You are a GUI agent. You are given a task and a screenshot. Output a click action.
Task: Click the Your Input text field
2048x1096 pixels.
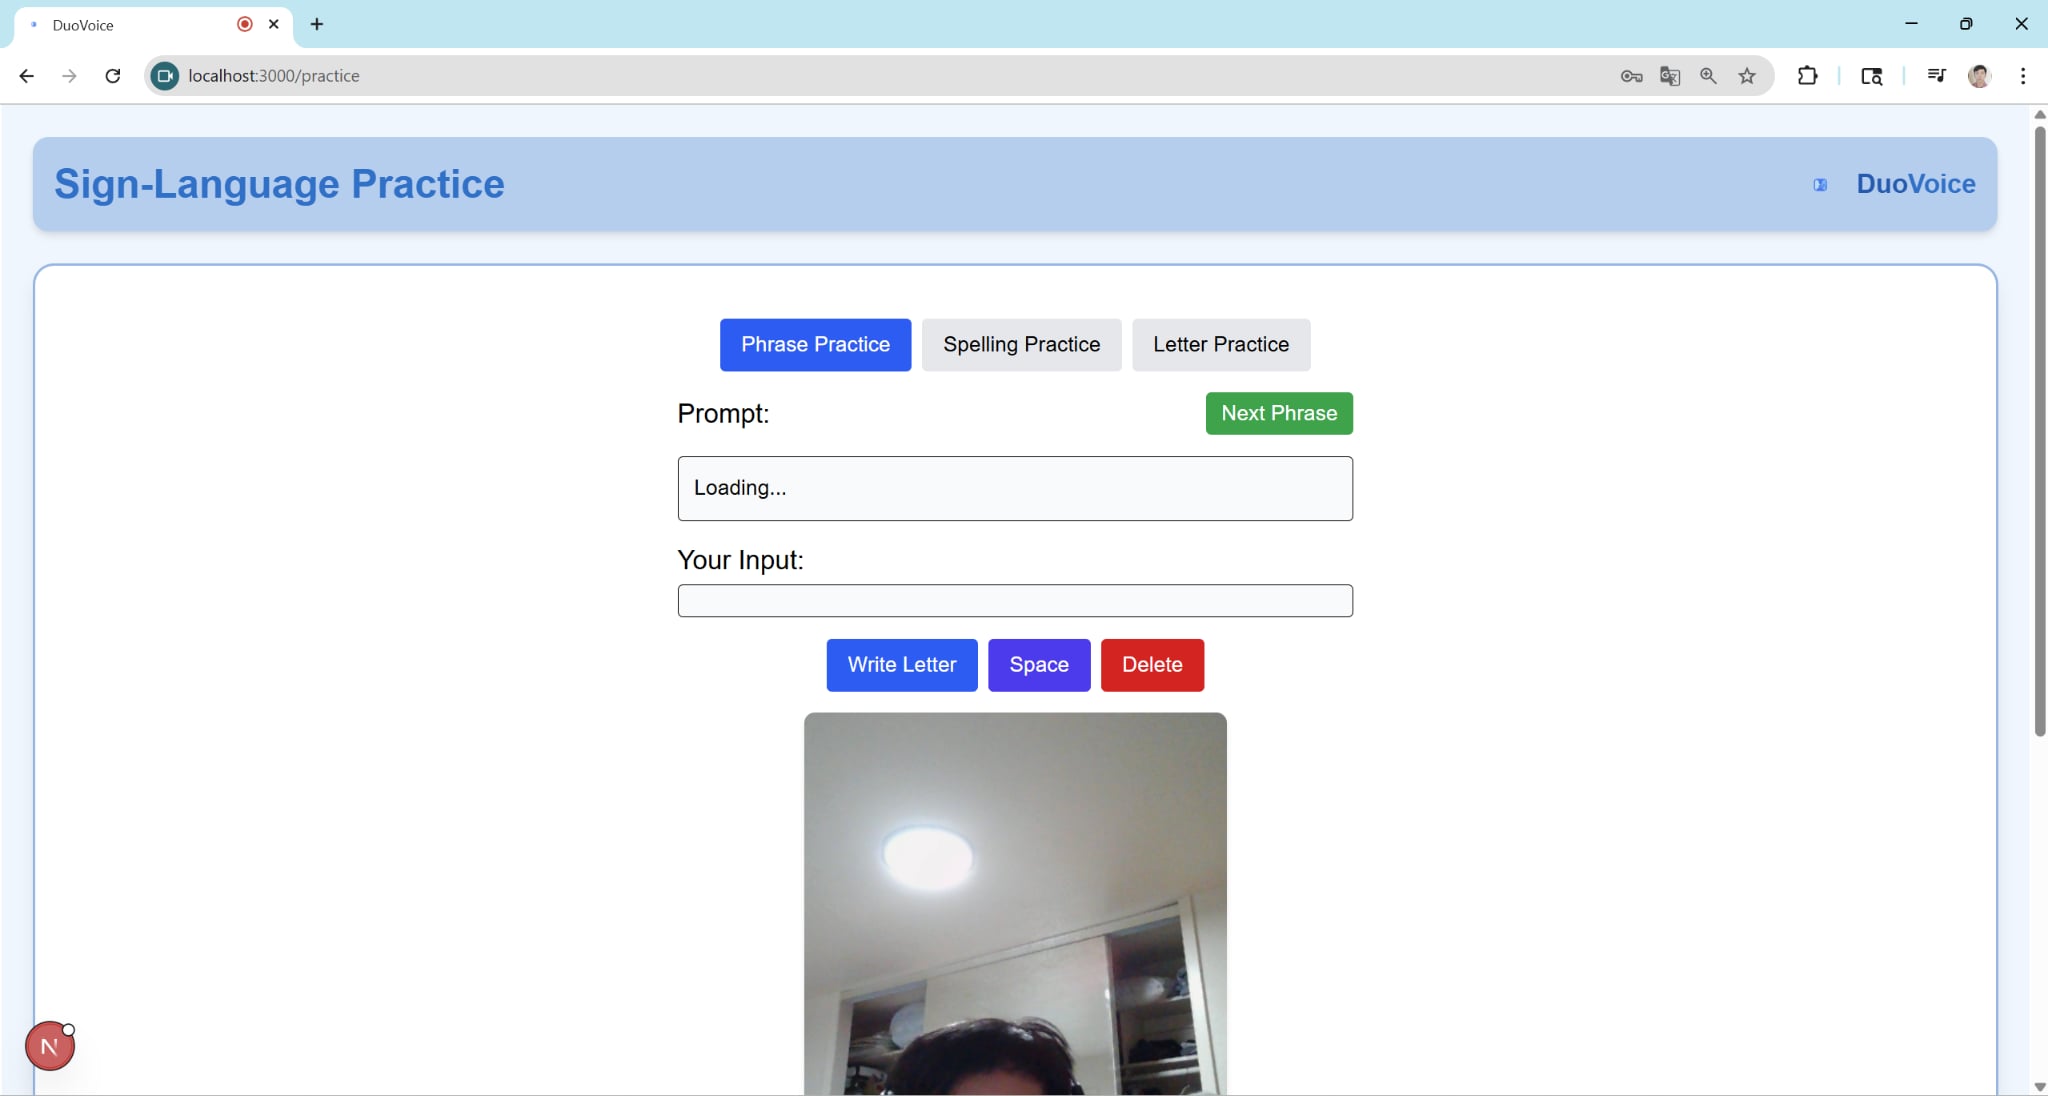1014,601
